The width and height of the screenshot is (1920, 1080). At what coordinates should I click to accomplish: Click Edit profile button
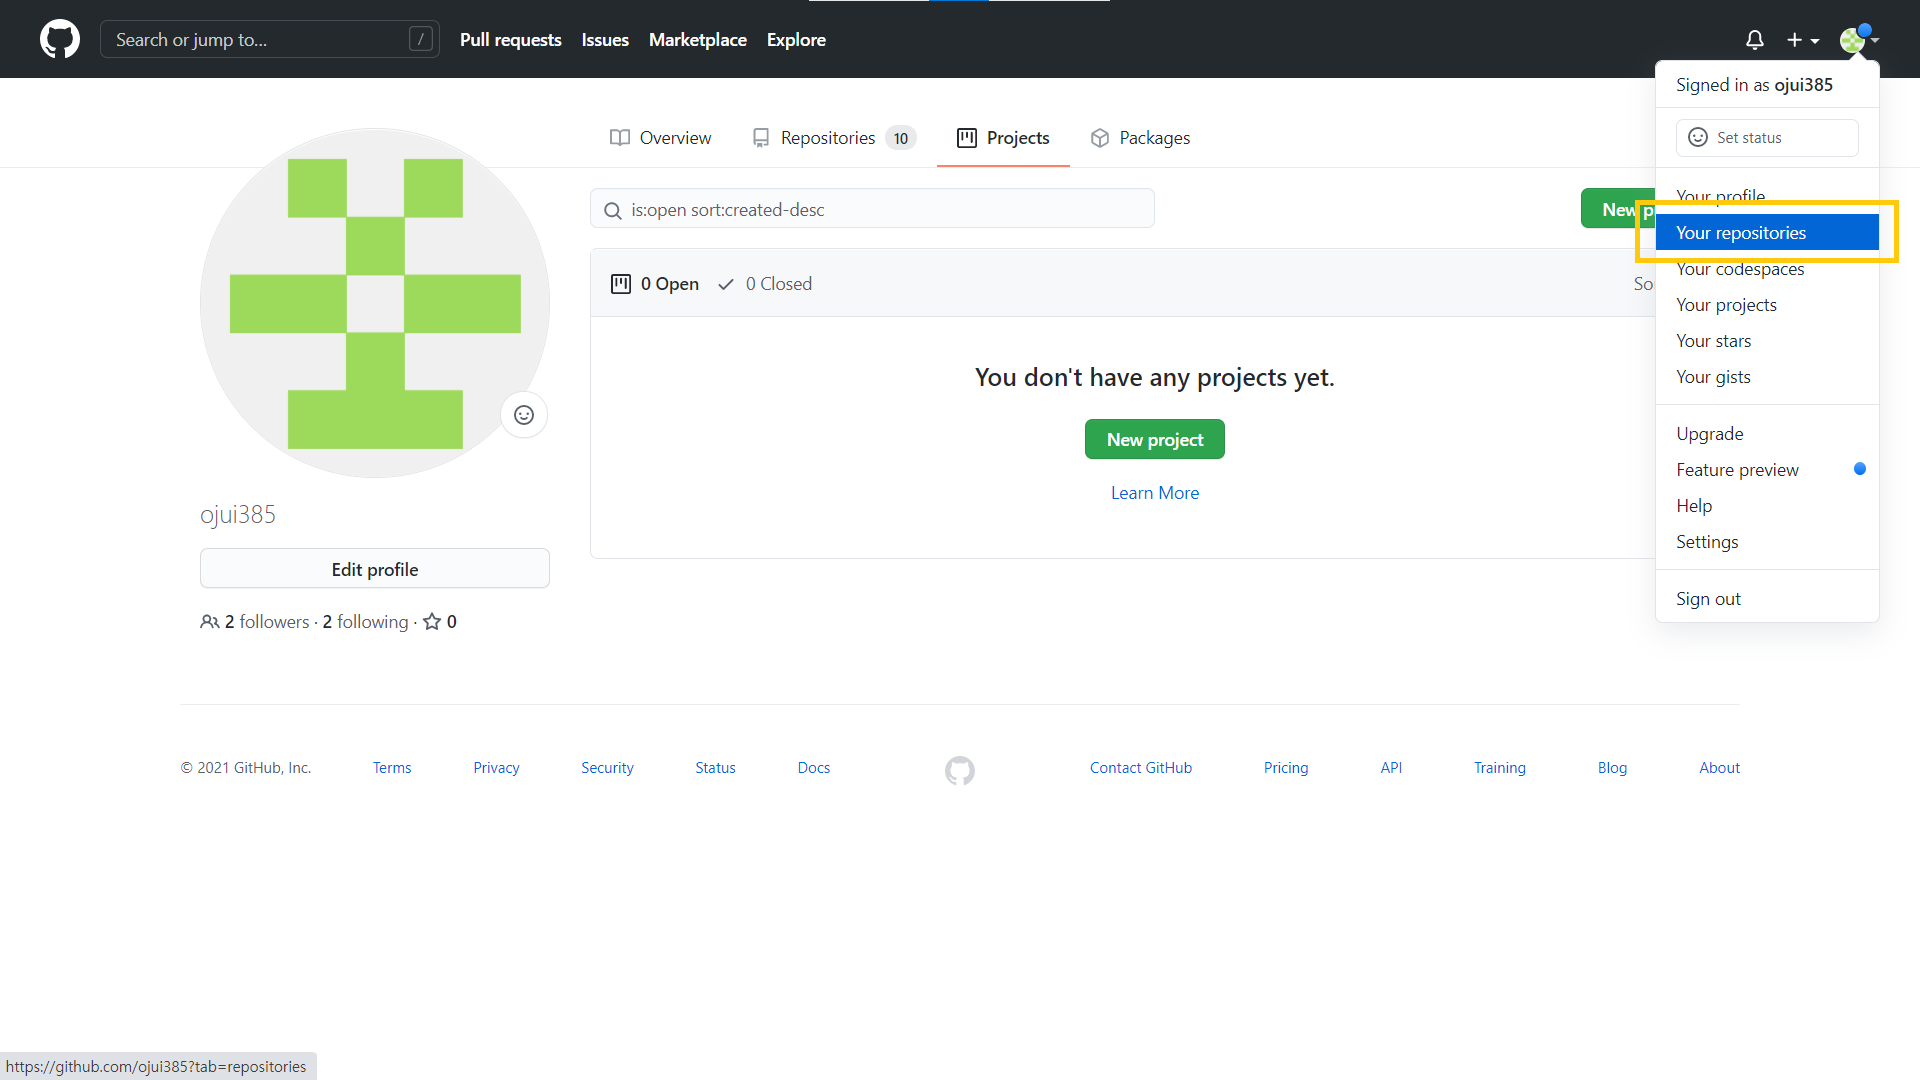[x=375, y=569]
